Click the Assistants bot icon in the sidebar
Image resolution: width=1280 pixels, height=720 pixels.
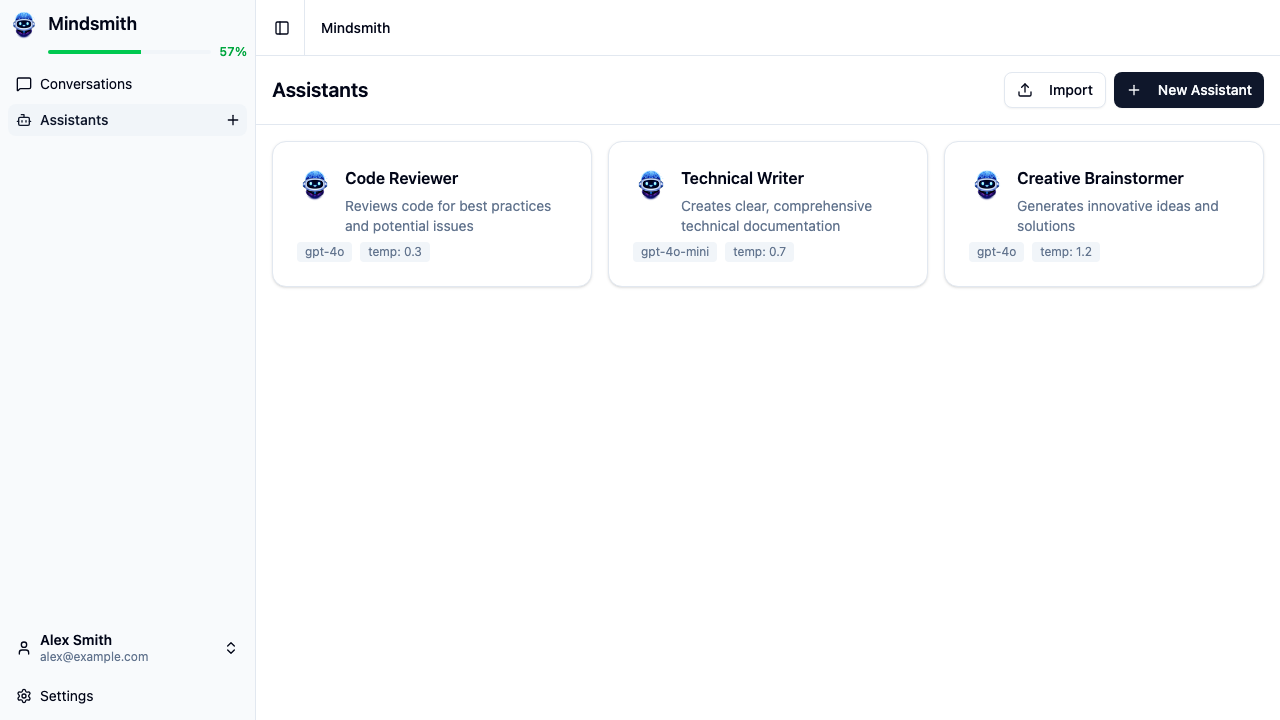pos(24,120)
